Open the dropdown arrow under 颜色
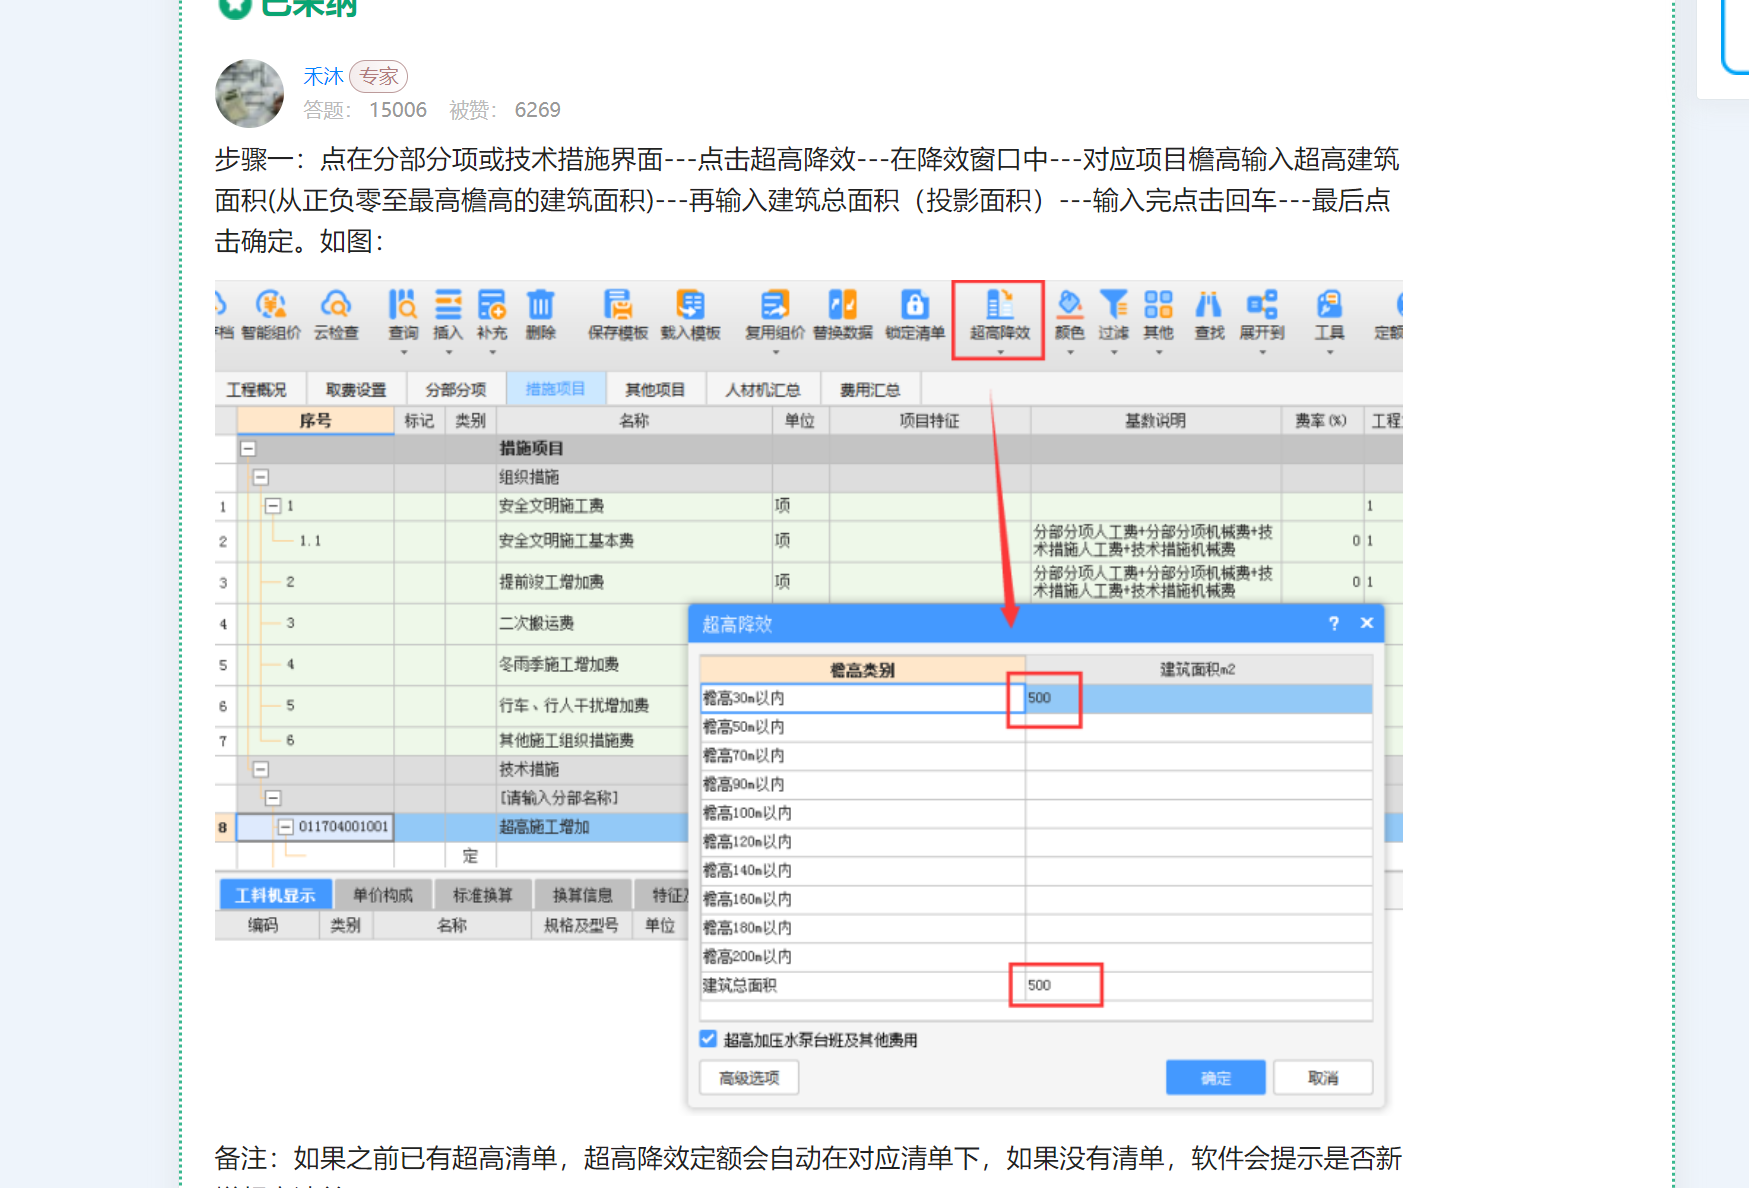The height and width of the screenshot is (1188, 1749). point(1070,352)
